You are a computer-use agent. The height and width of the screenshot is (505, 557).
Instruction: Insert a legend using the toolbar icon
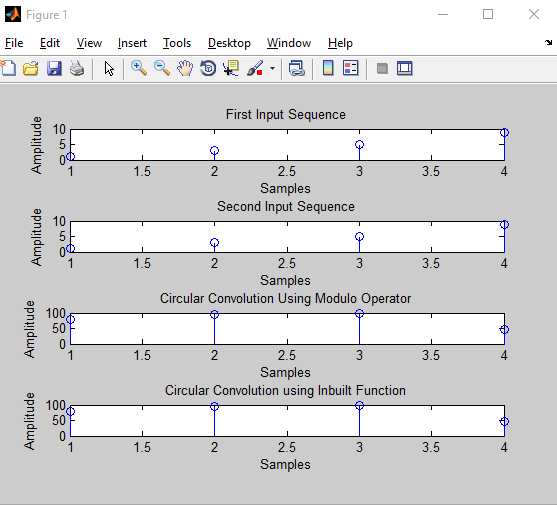coord(351,68)
